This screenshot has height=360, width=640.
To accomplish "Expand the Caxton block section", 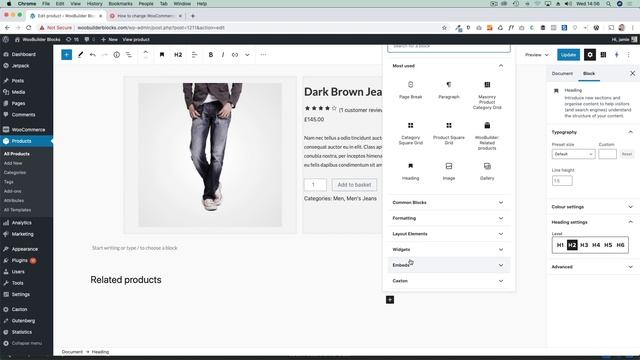I will [449, 281].
